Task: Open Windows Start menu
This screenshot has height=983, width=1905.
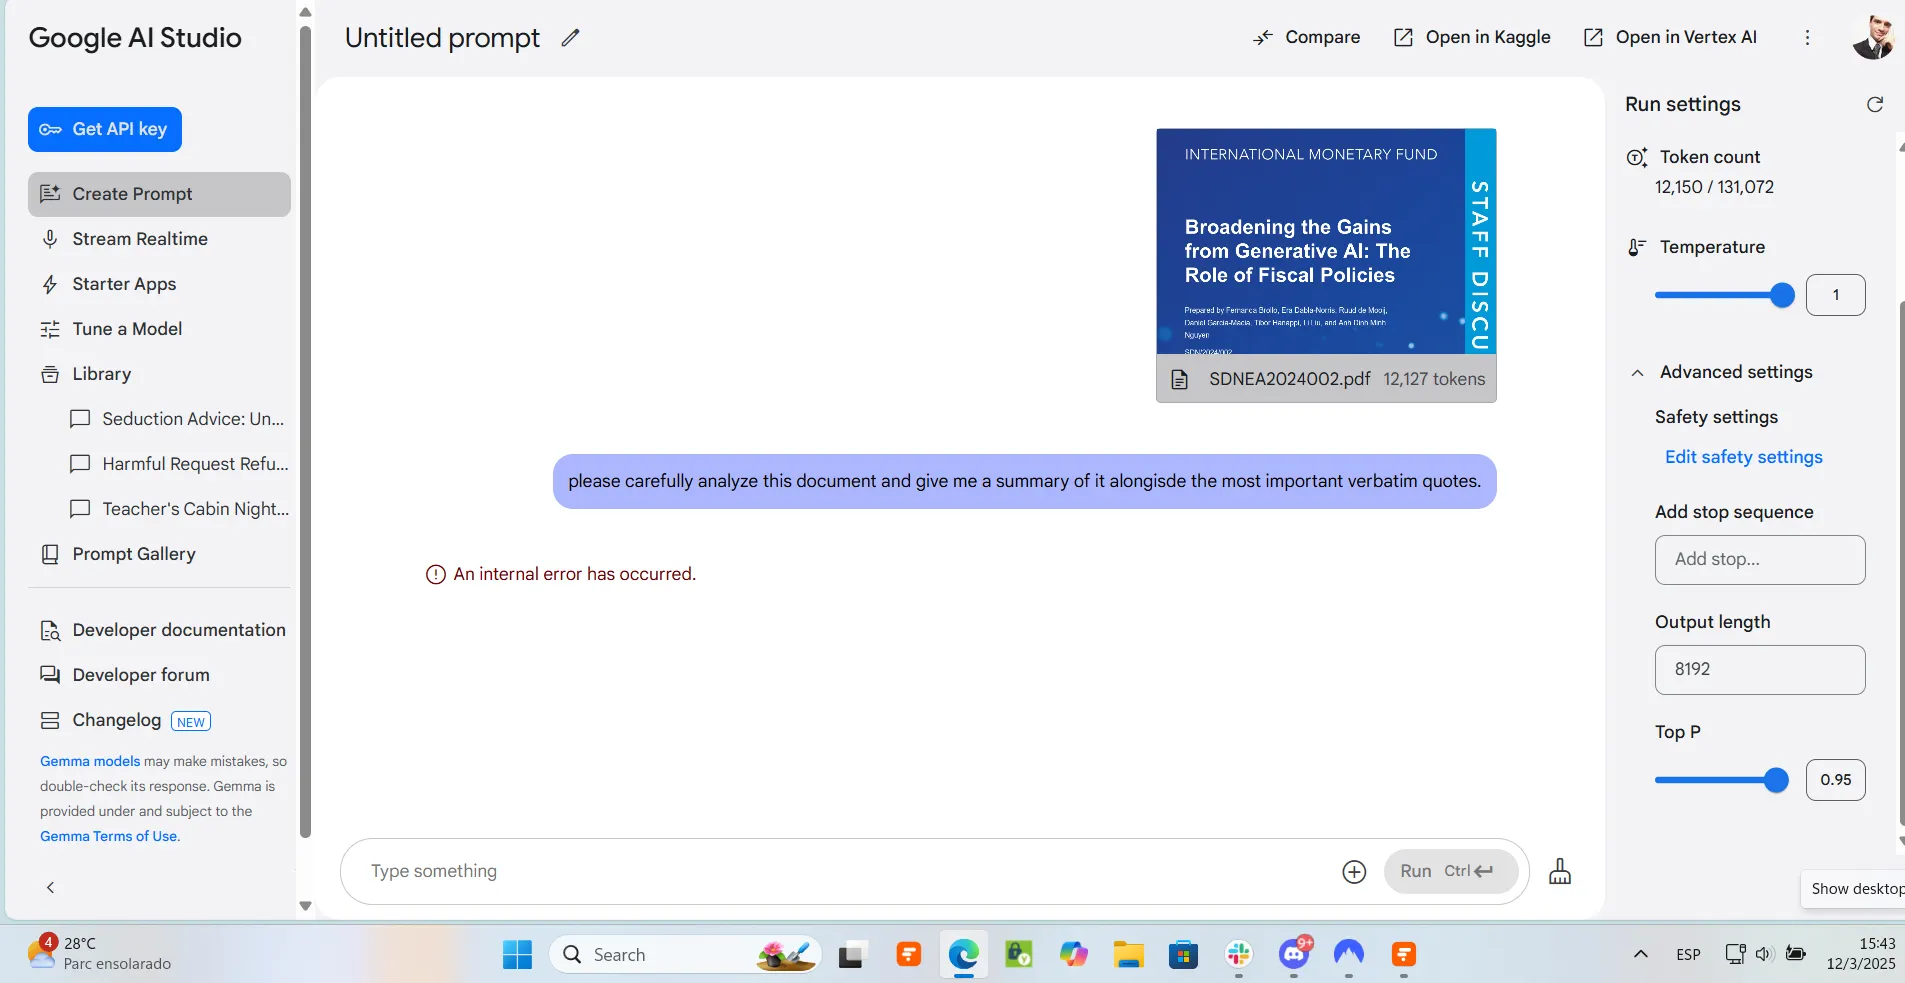Action: [517, 955]
